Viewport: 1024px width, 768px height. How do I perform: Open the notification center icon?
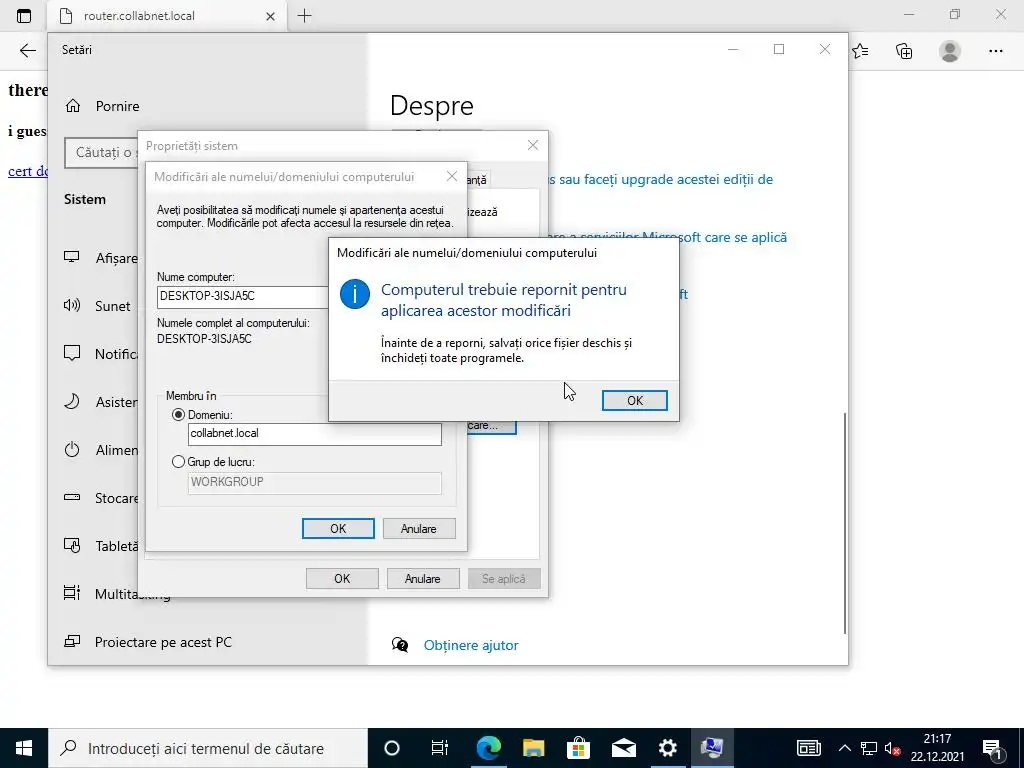click(993, 749)
